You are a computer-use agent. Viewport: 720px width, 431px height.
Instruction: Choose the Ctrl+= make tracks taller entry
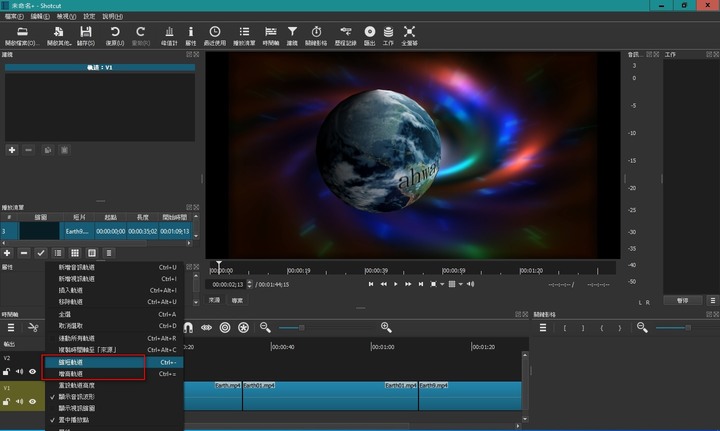(114, 374)
